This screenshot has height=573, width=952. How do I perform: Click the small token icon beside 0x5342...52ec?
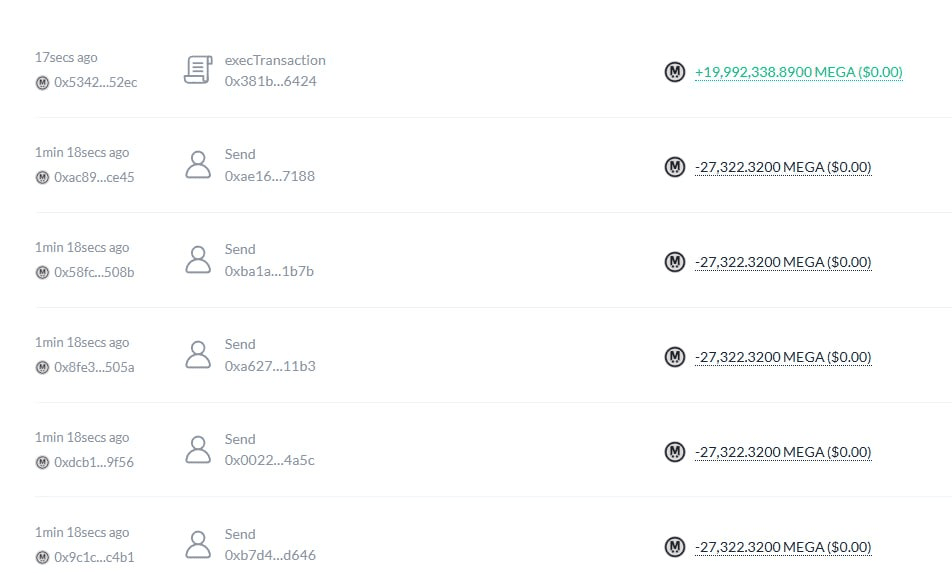[x=42, y=82]
